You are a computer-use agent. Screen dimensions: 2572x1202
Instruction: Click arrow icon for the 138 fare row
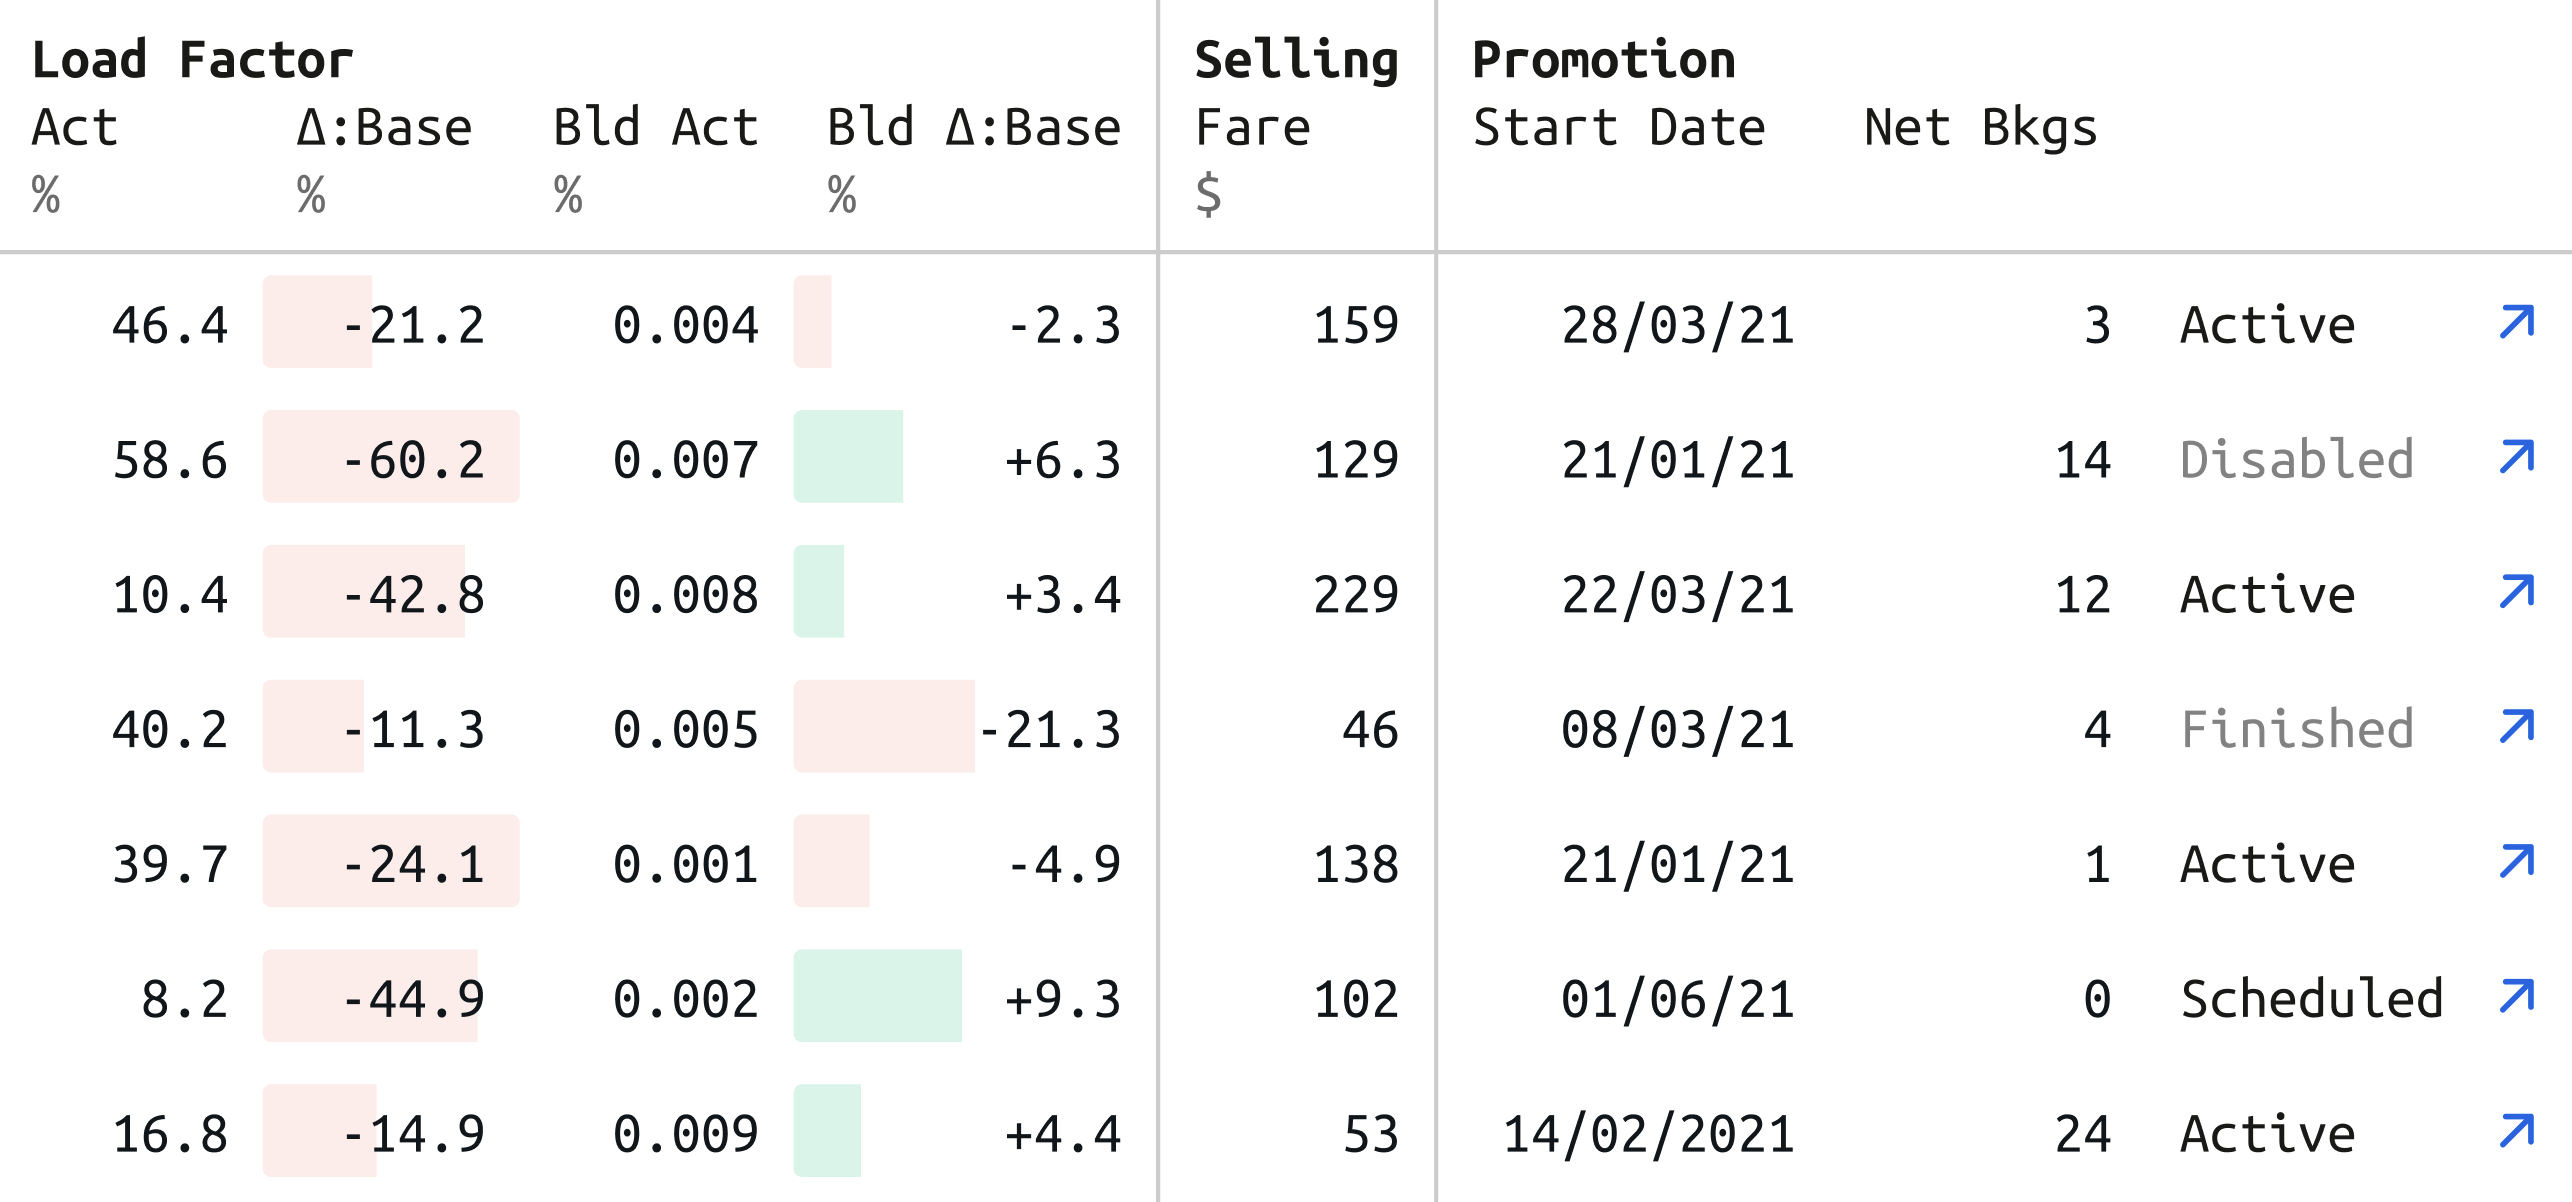tap(2516, 863)
